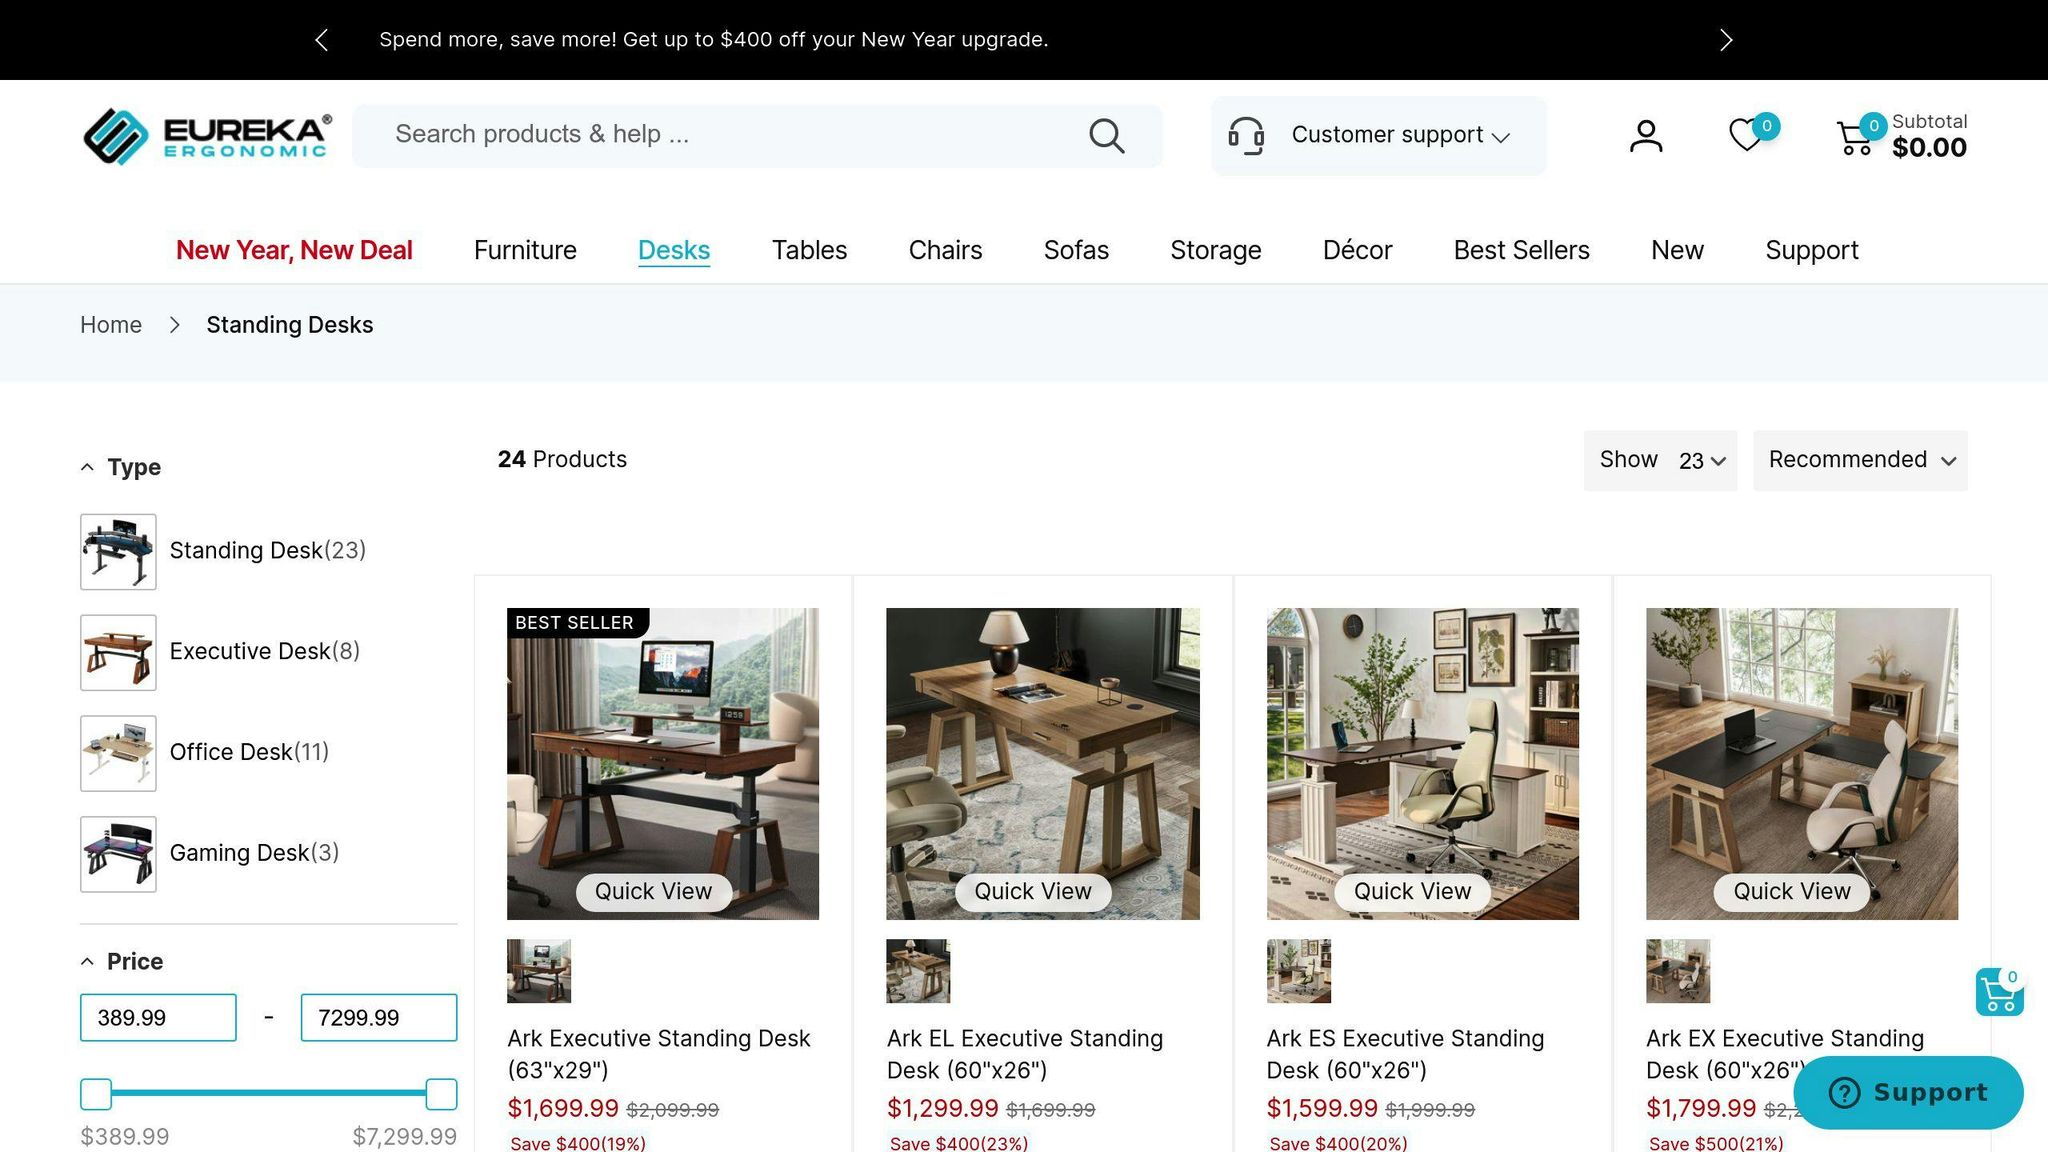
Task: Open the Customer support dropdown
Action: pyautogui.click(x=1378, y=135)
